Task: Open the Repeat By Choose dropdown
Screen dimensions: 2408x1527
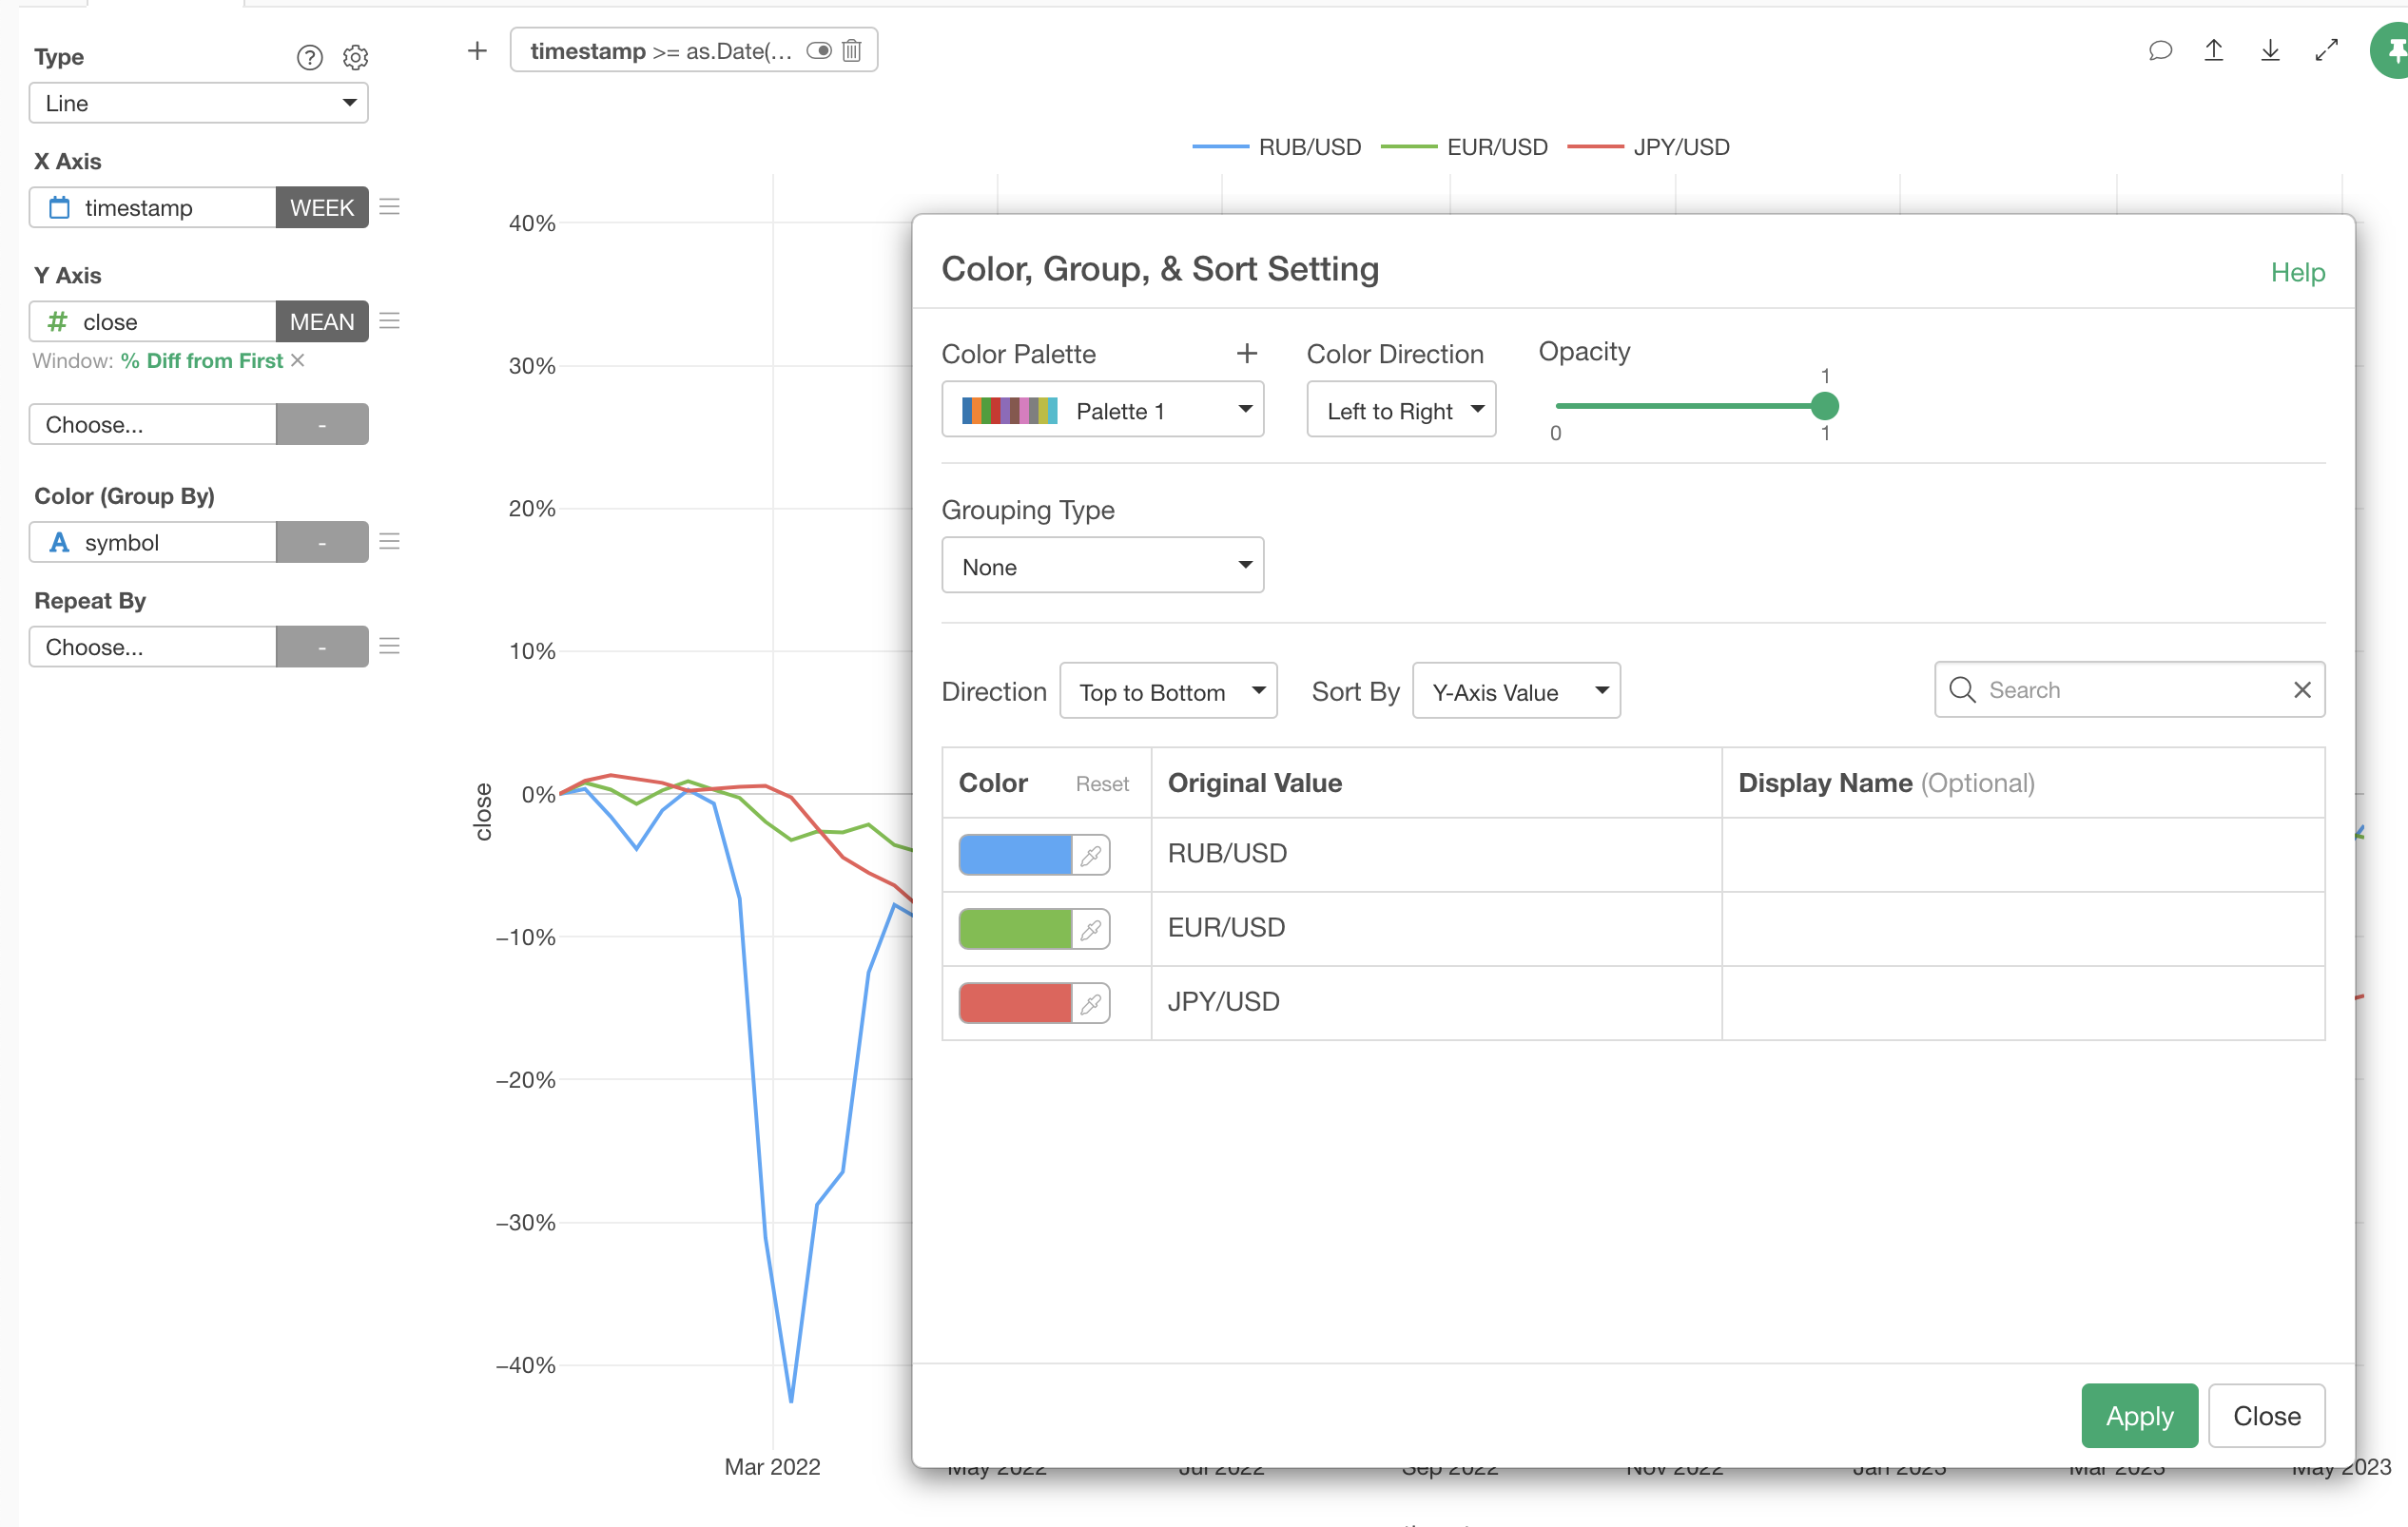Action: [x=153, y=646]
